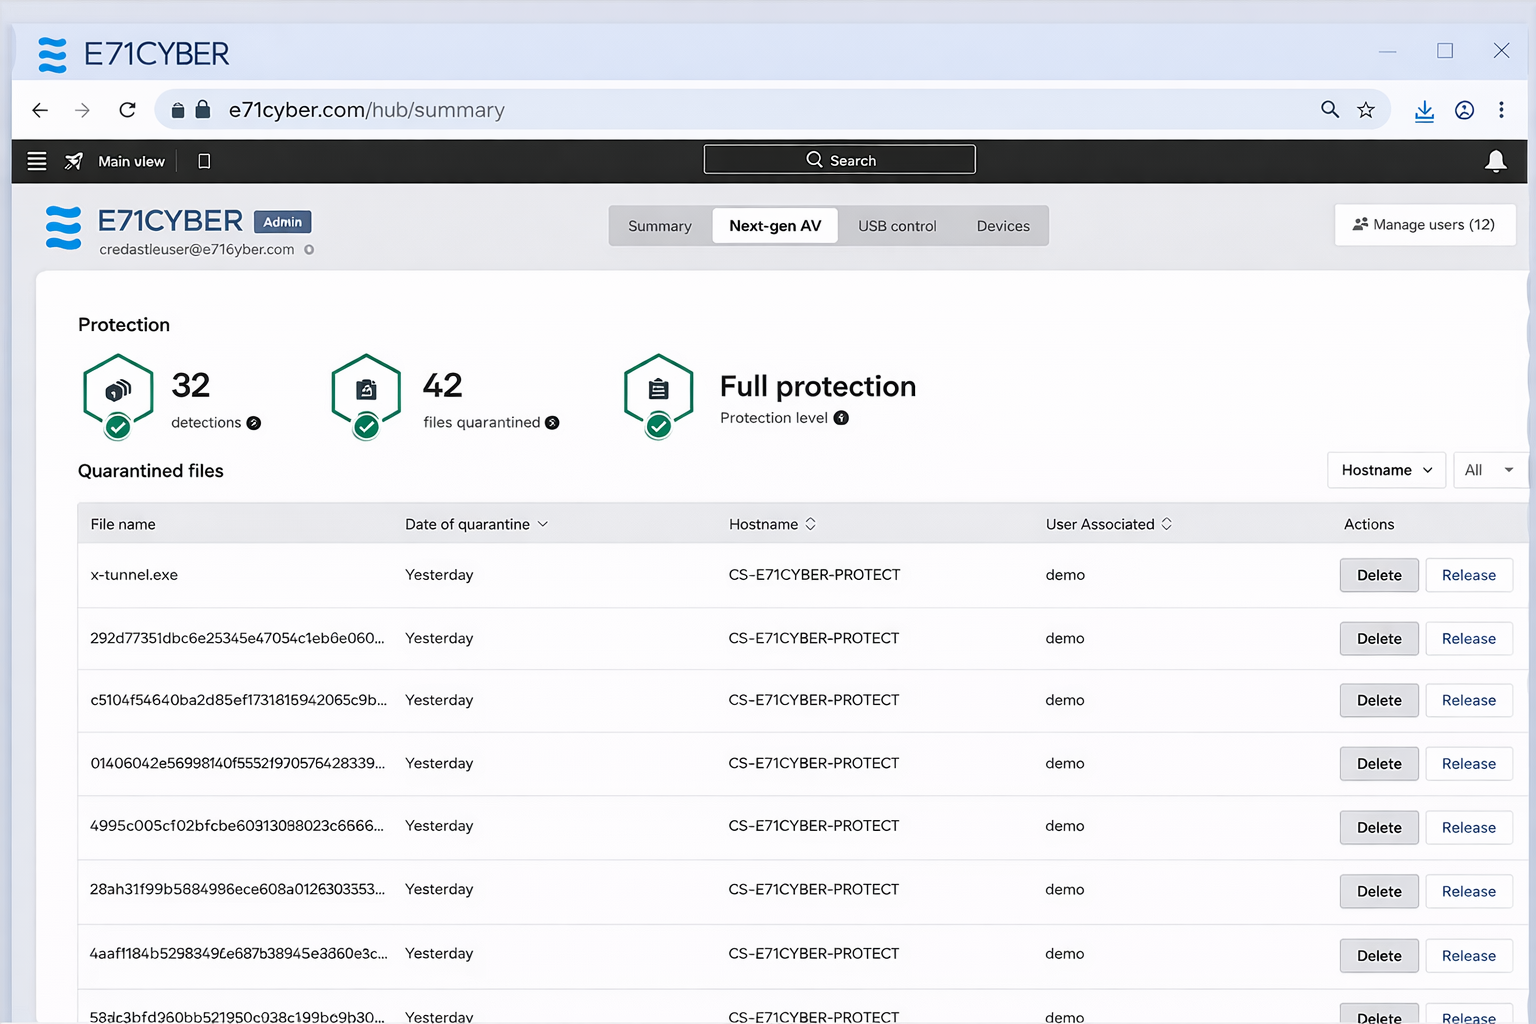This screenshot has width=1536, height=1024.
Task: Bookmark this page with the star icon
Action: 1366,110
